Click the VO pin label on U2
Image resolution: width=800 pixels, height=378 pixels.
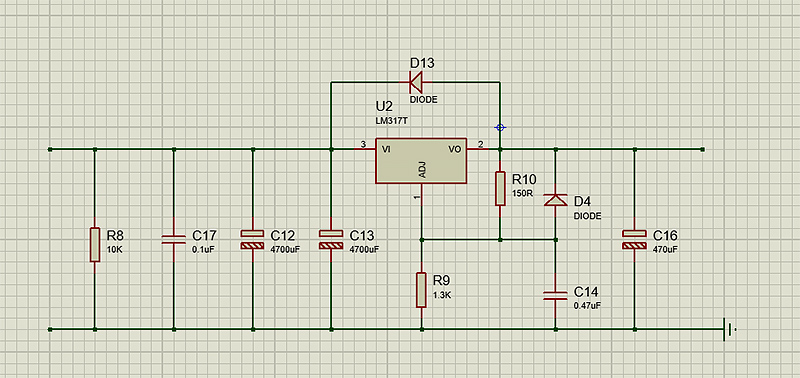(454, 149)
